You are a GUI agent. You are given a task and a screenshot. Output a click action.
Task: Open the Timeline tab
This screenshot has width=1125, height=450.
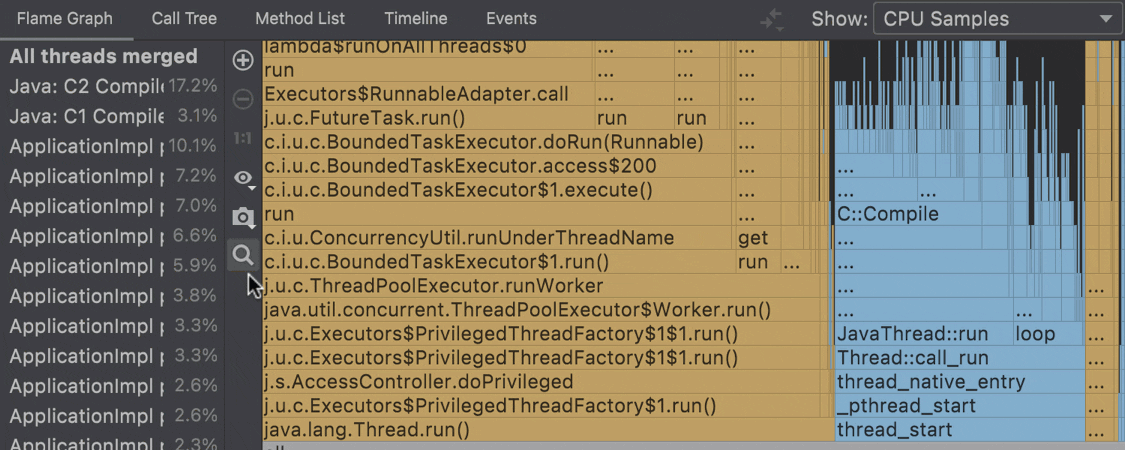(x=415, y=19)
